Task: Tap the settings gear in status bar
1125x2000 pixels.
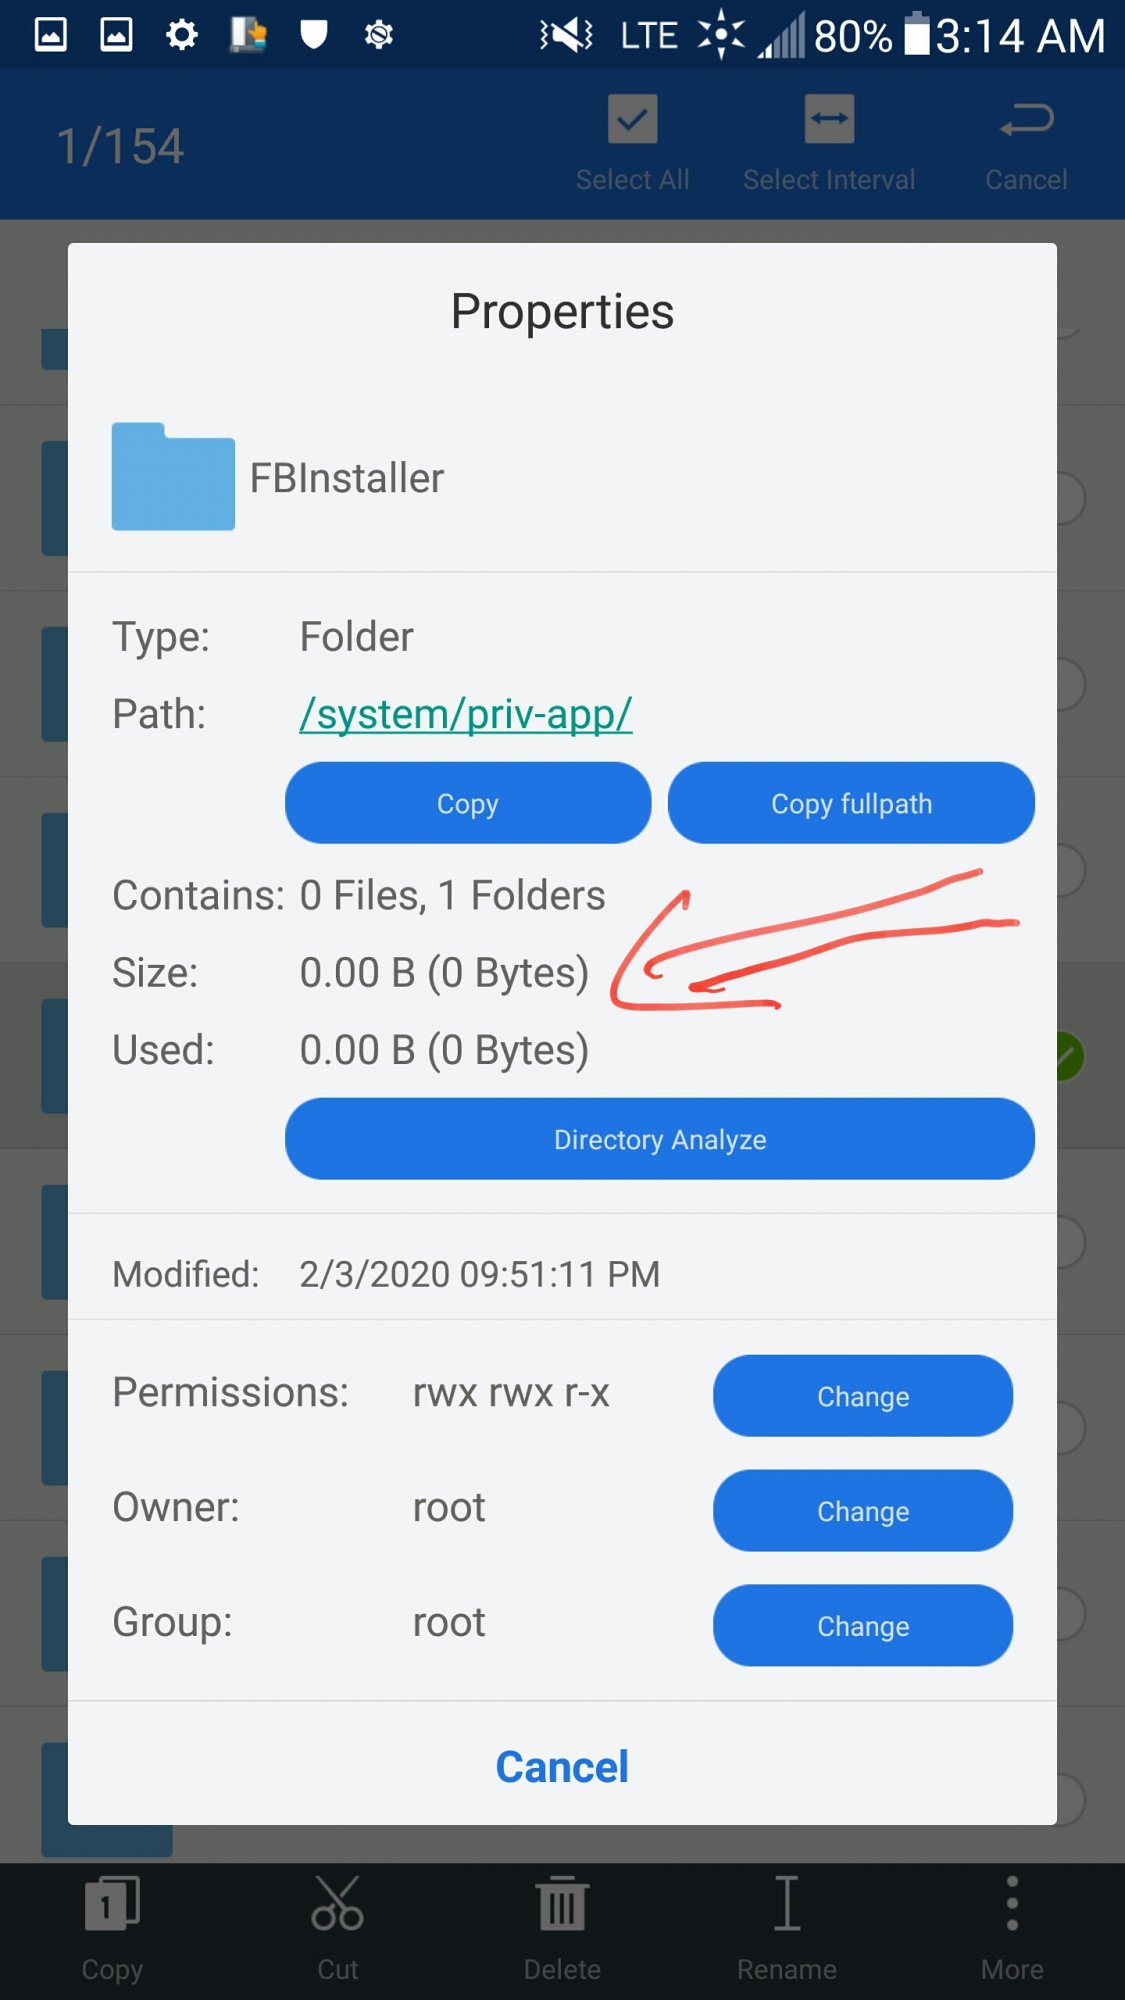Action: (x=182, y=36)
